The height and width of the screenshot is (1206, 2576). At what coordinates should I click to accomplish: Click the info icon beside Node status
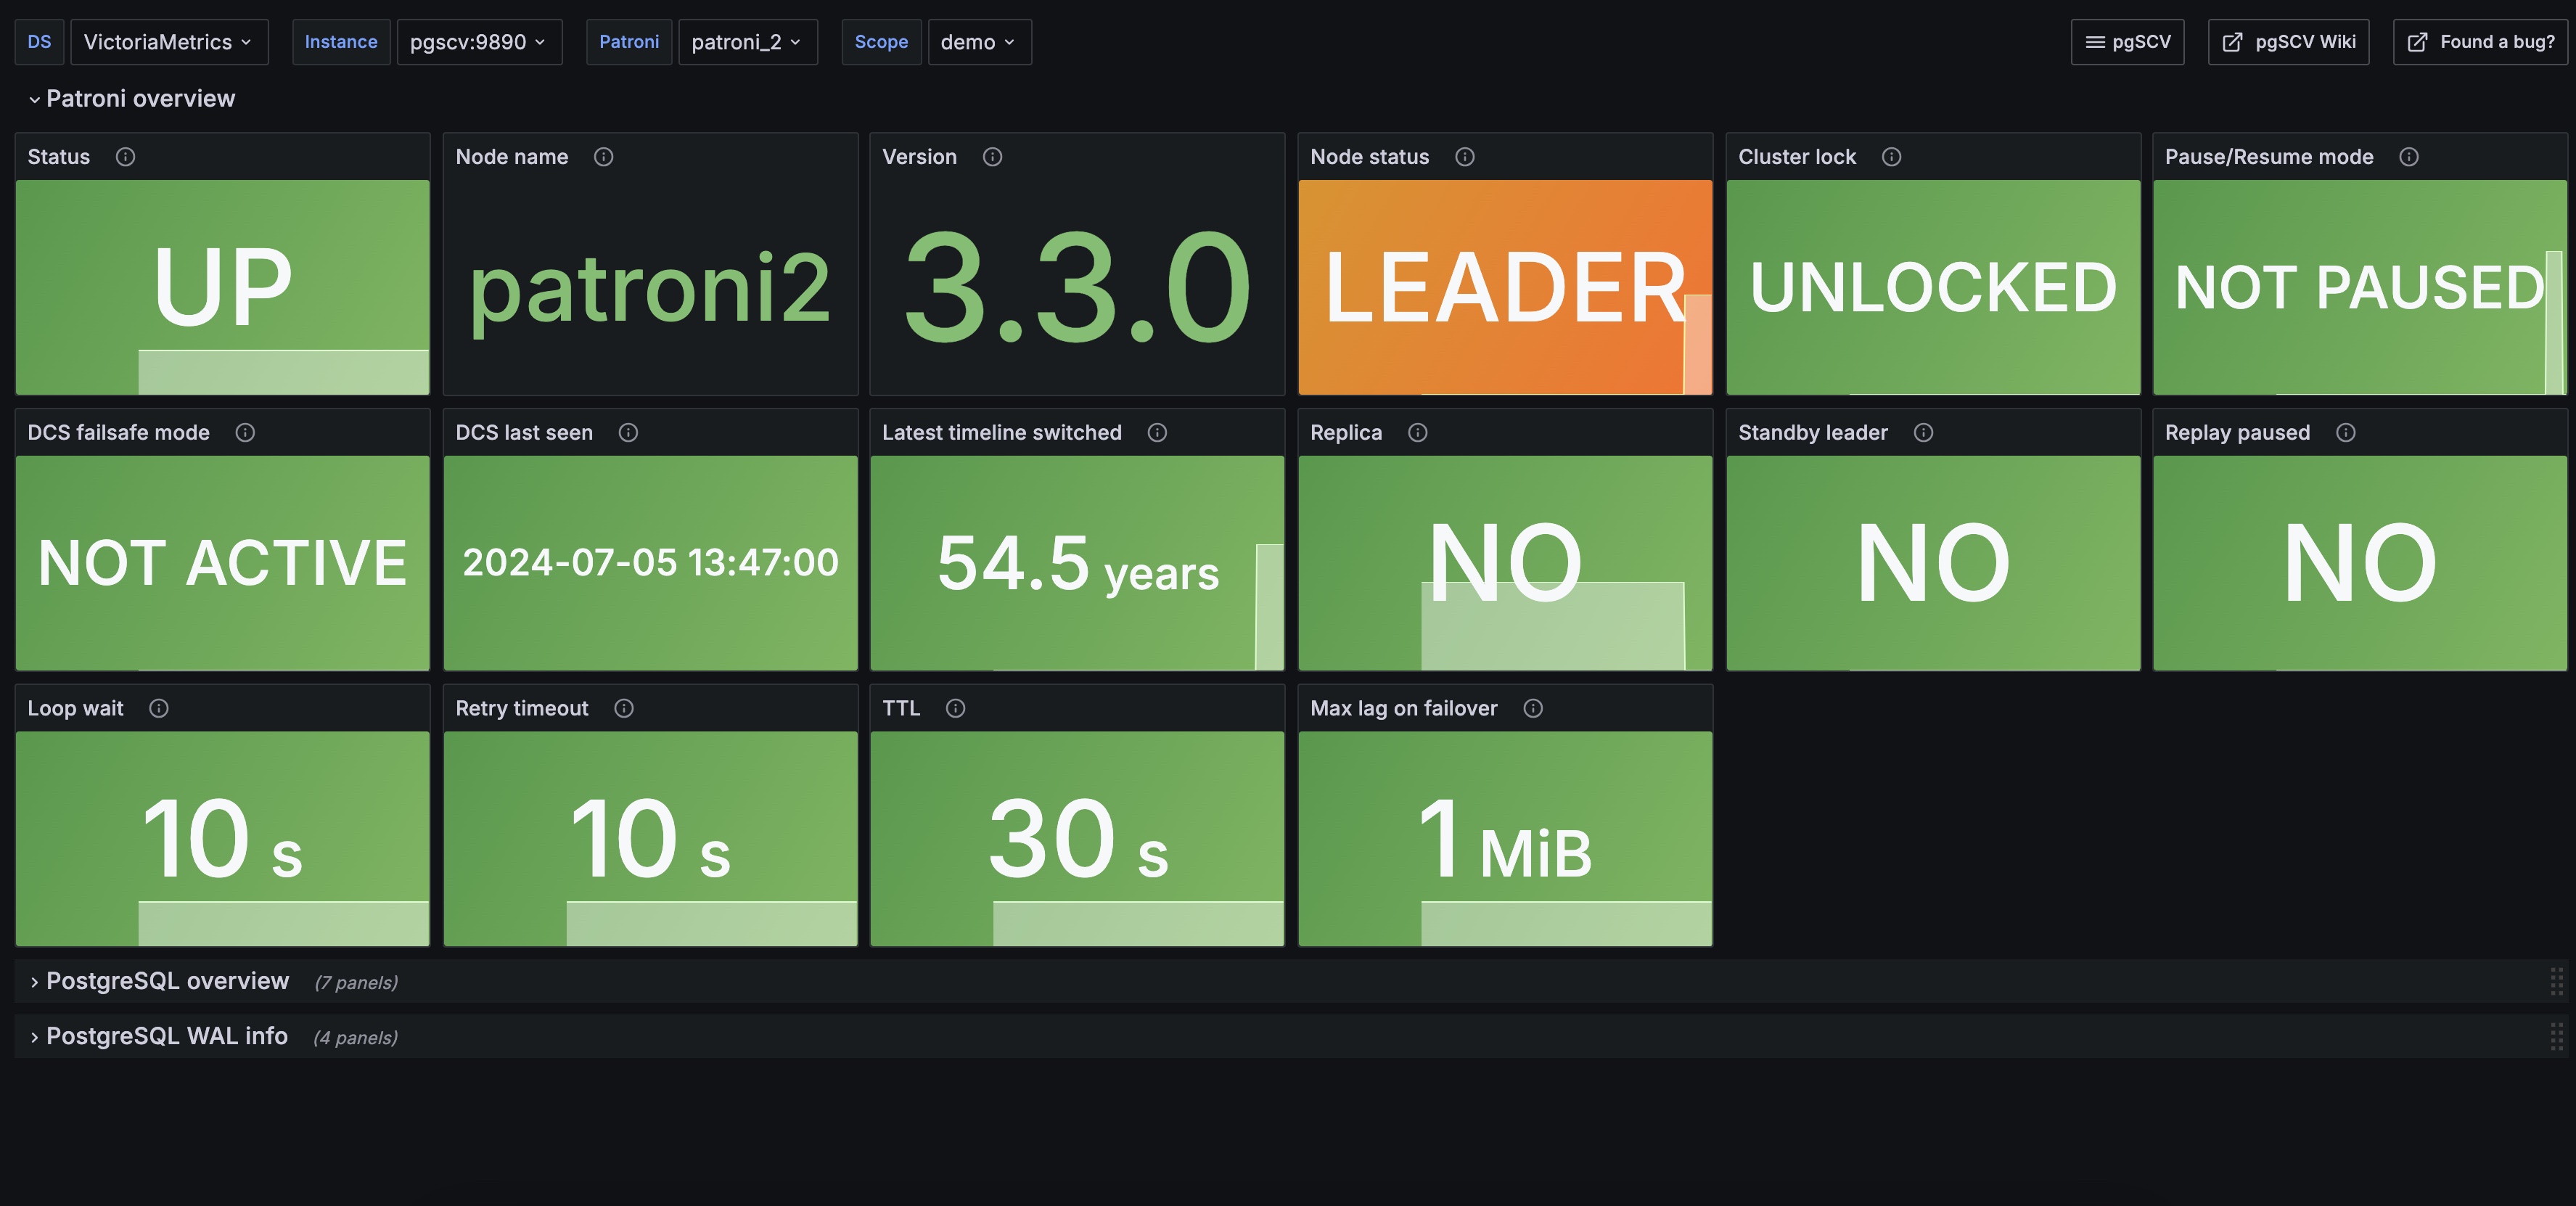click(1465, 157)
